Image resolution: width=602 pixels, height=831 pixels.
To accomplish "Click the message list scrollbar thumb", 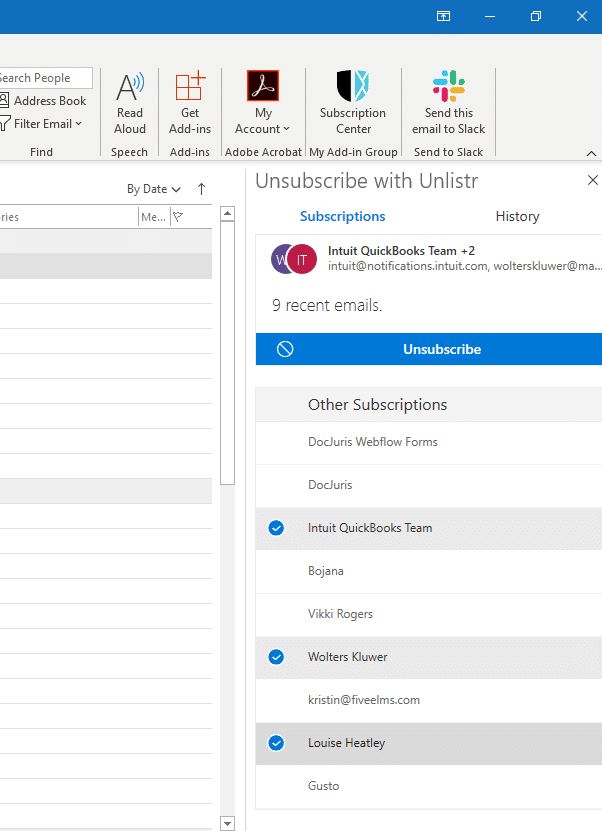I will pos(227,353).
